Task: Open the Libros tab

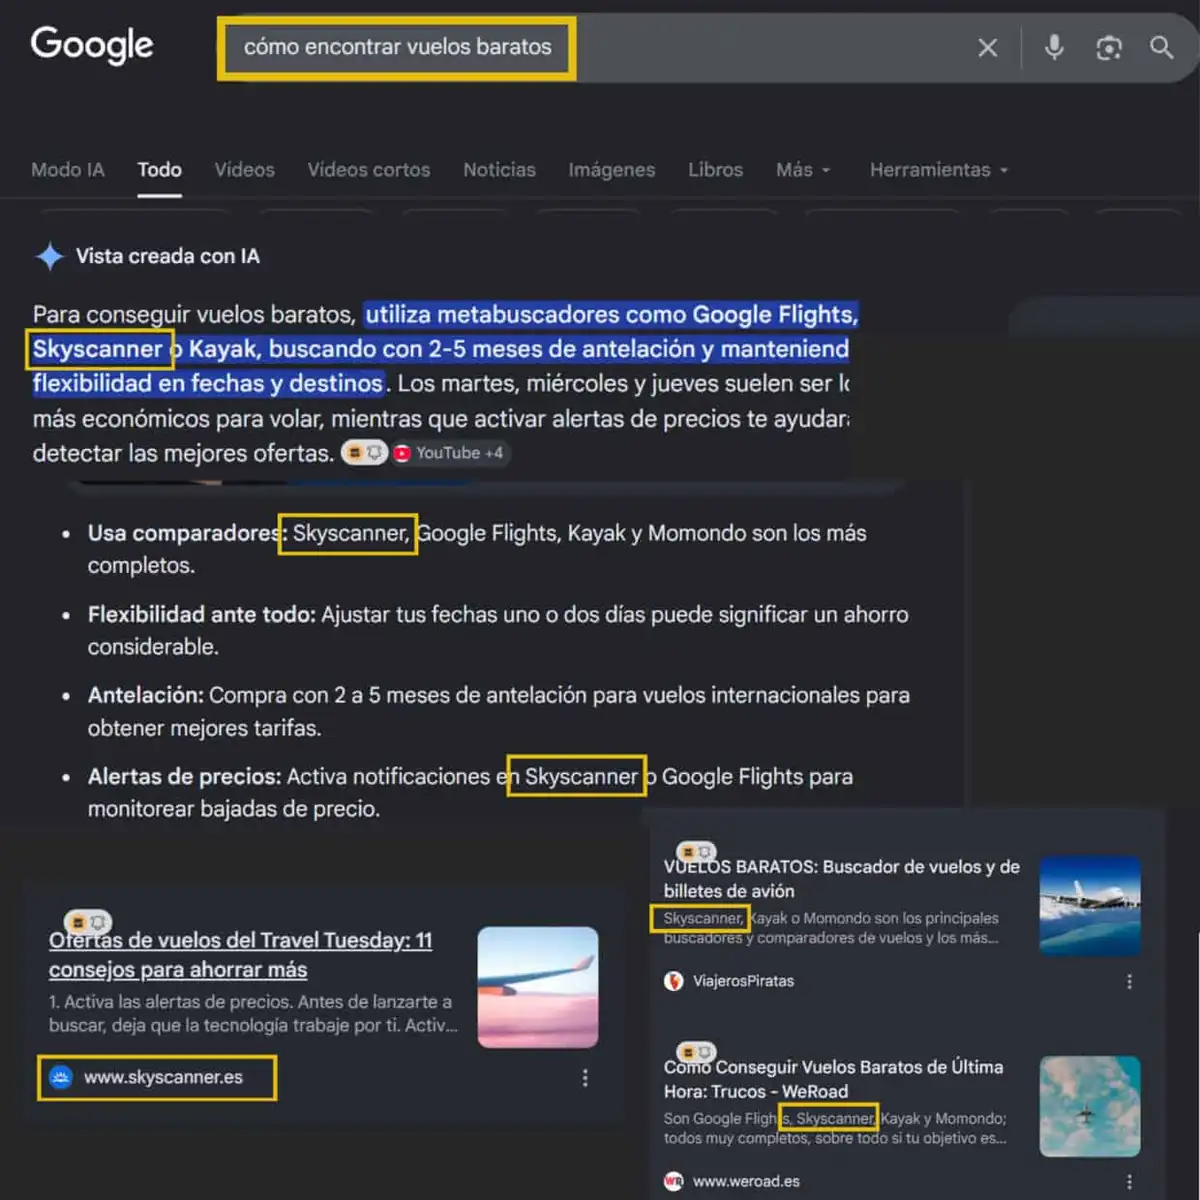Action: [715, 170]
